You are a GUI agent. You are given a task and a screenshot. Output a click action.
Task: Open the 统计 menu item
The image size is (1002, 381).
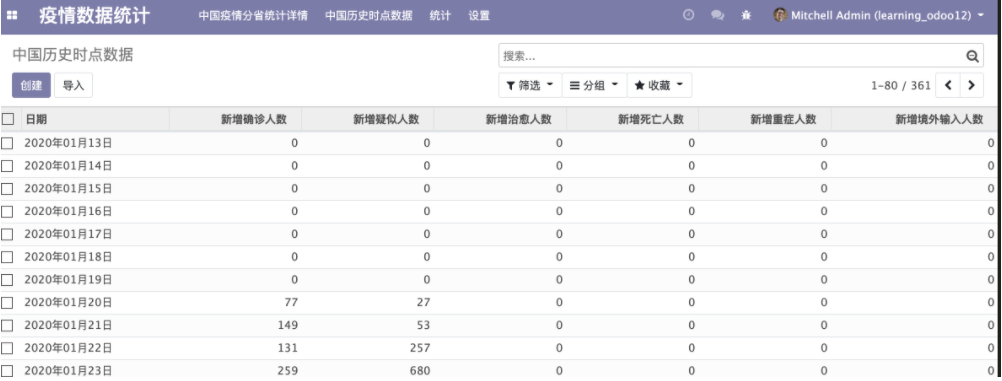[440, 15]
